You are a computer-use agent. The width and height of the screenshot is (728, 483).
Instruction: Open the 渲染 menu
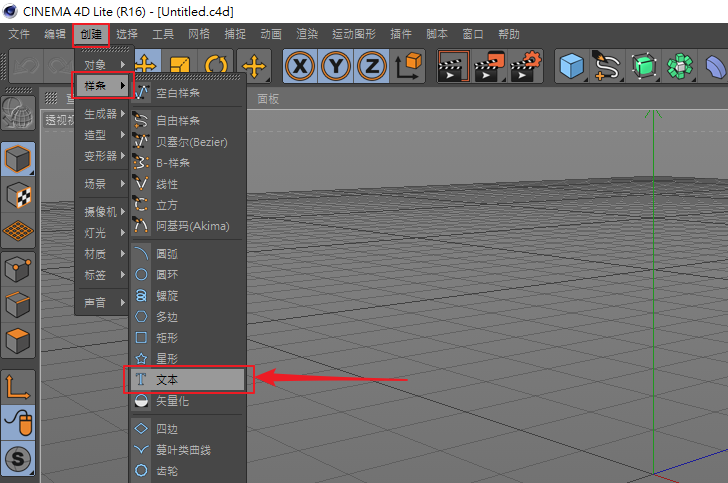pos(307,34)
